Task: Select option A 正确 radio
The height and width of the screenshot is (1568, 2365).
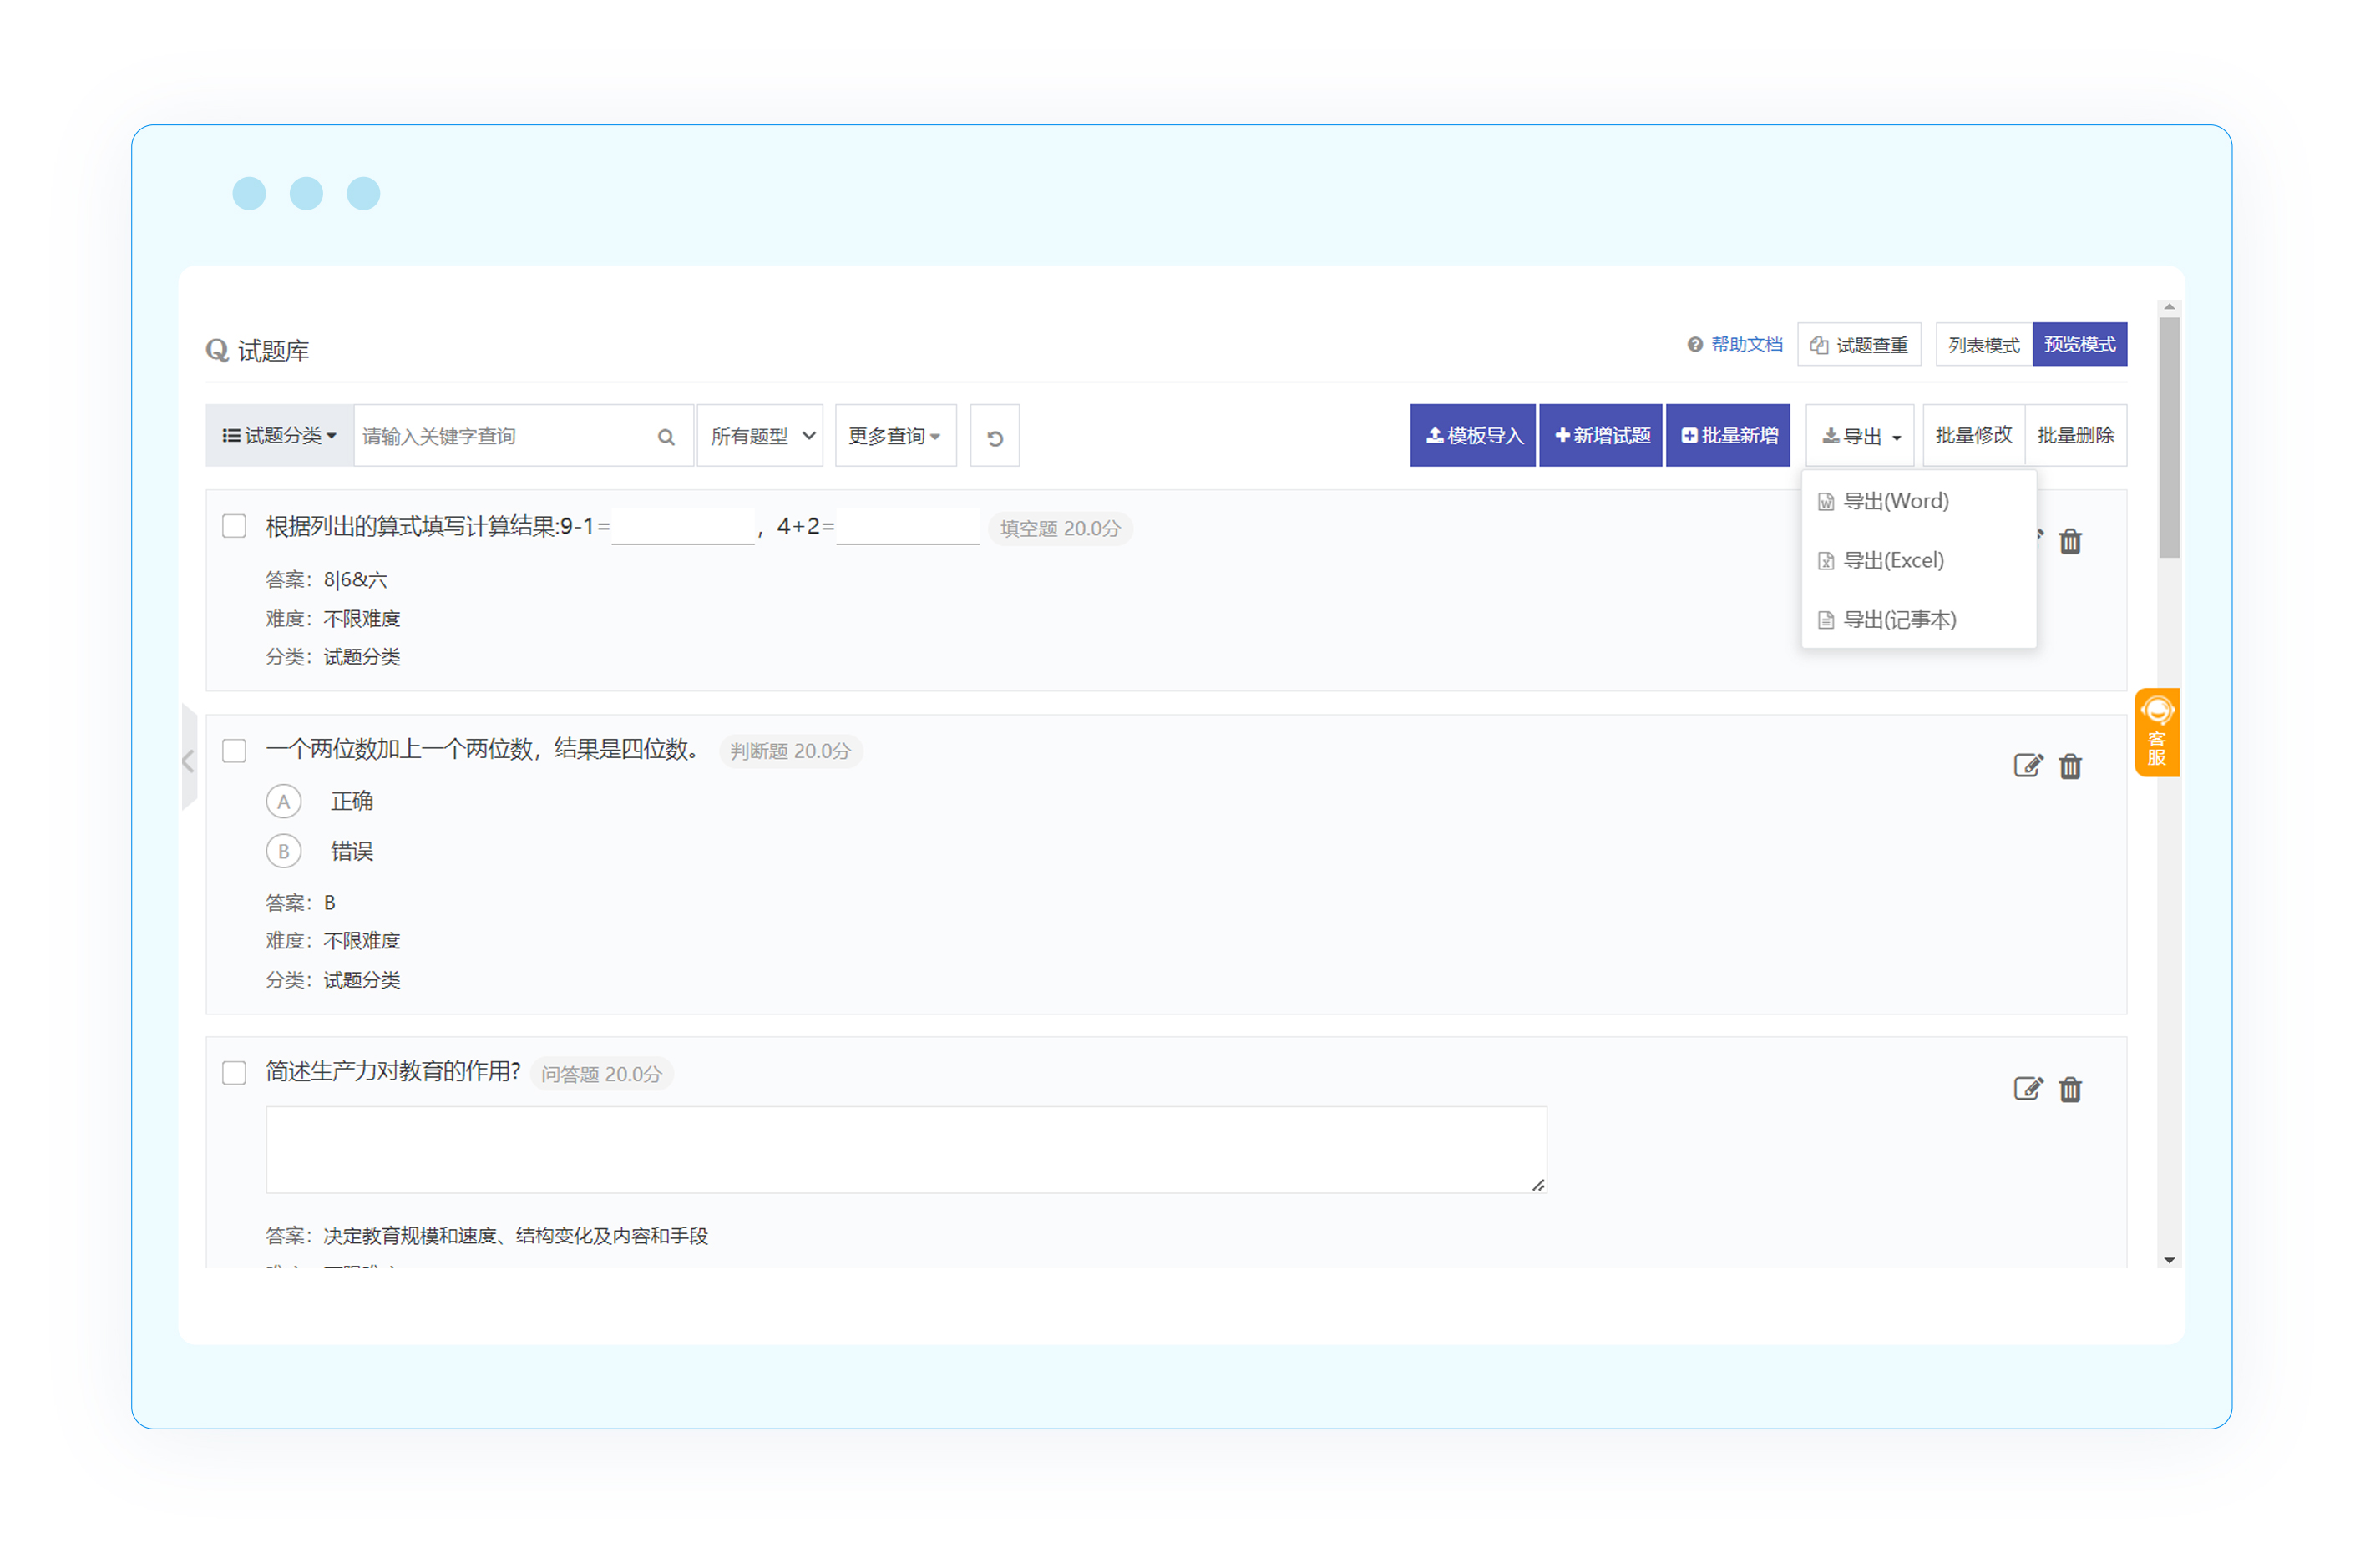Action: (x=284, y=801)
